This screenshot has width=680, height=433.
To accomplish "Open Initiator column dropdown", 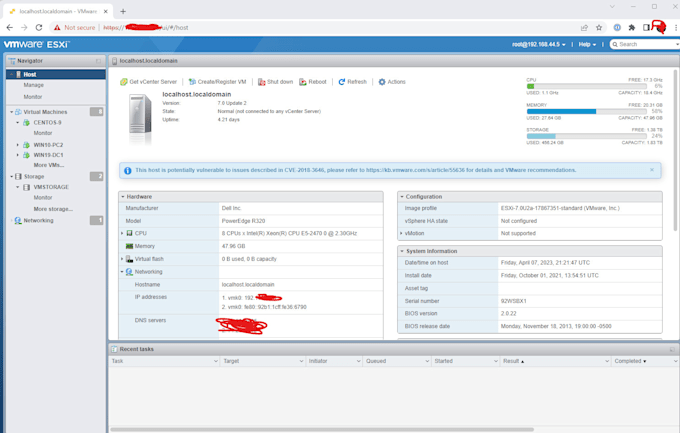I will [x=359, y=361].
